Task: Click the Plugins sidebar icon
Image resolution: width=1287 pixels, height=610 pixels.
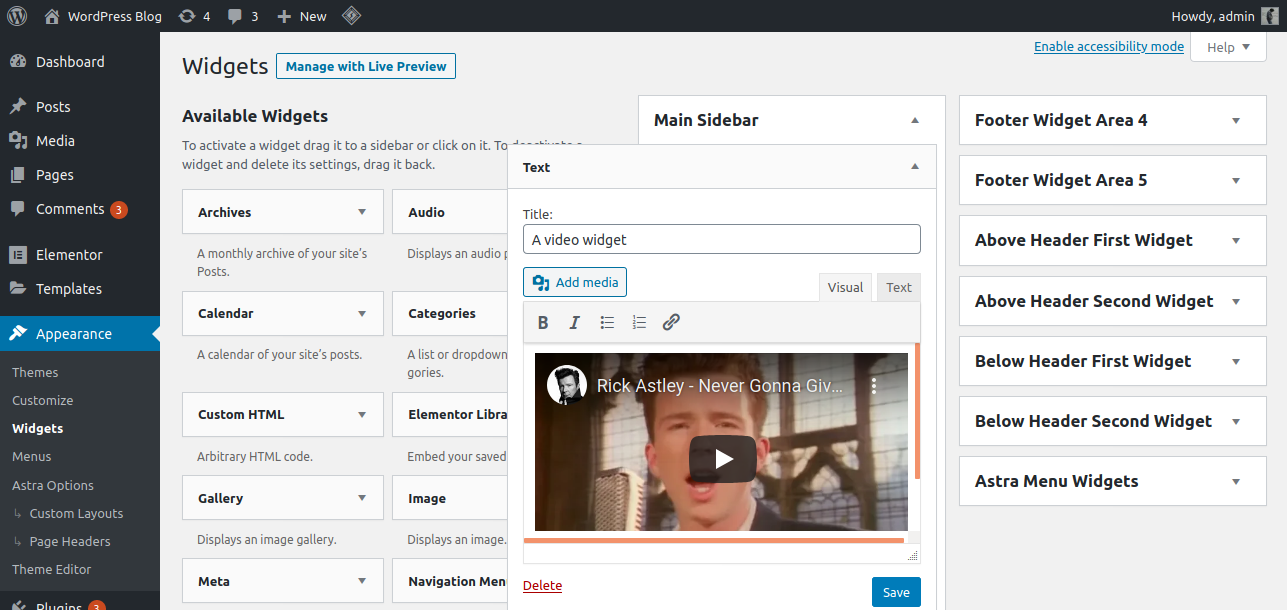Action: (18, 606)
